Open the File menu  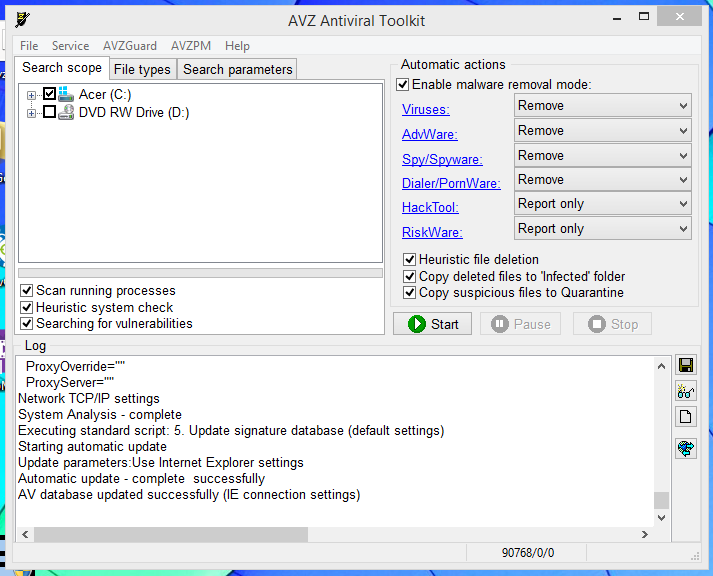coord(29,46)
